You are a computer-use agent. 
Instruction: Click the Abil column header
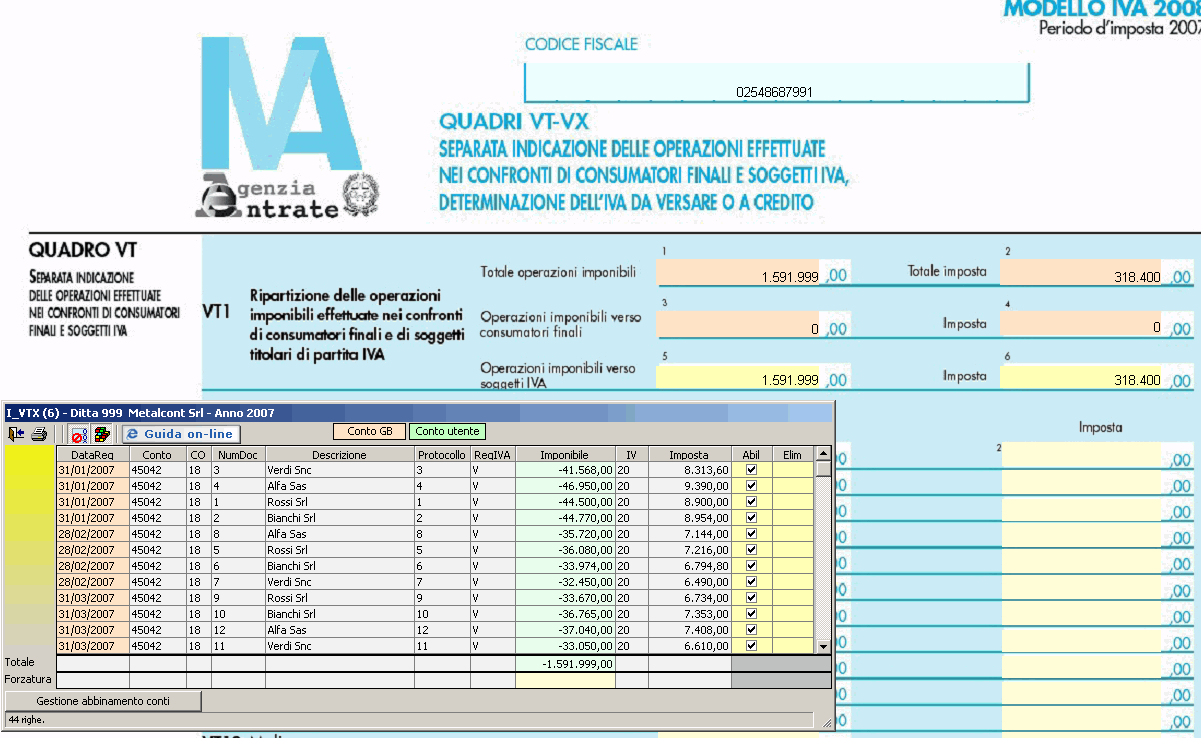click(x=752, y=454)
